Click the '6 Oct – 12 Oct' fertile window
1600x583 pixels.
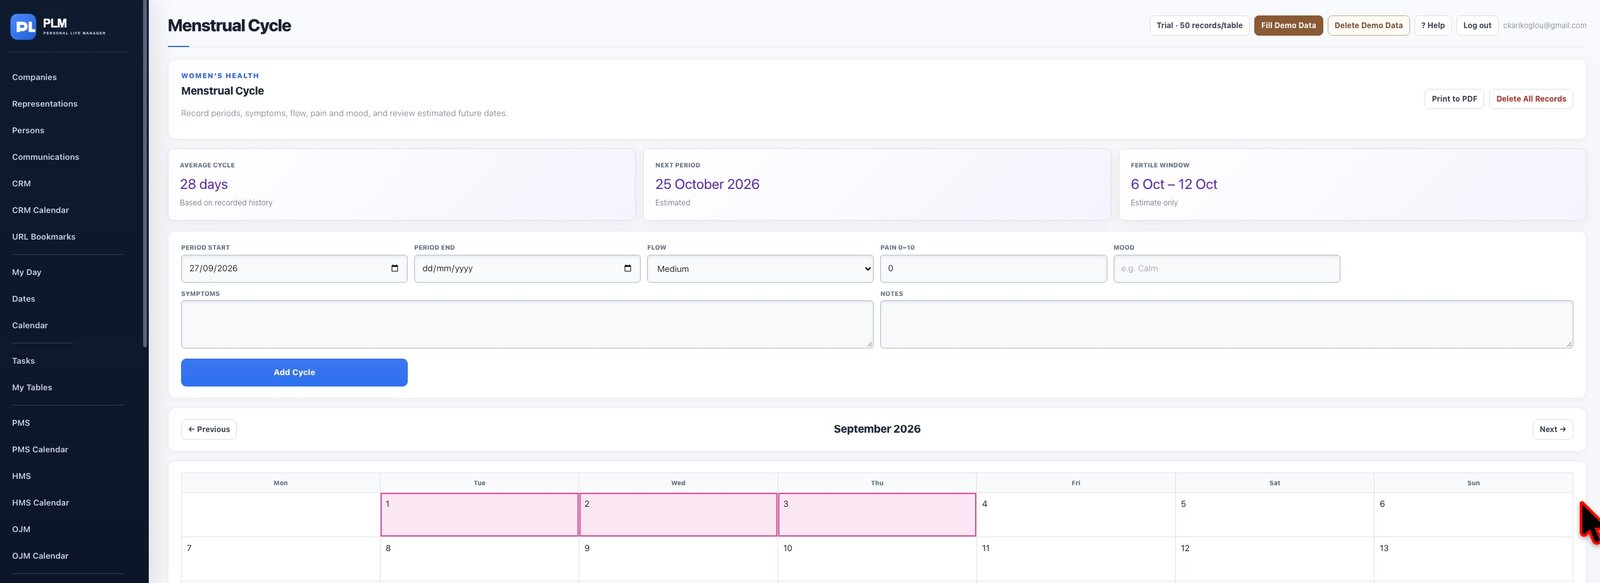[x=1174, y=184]
